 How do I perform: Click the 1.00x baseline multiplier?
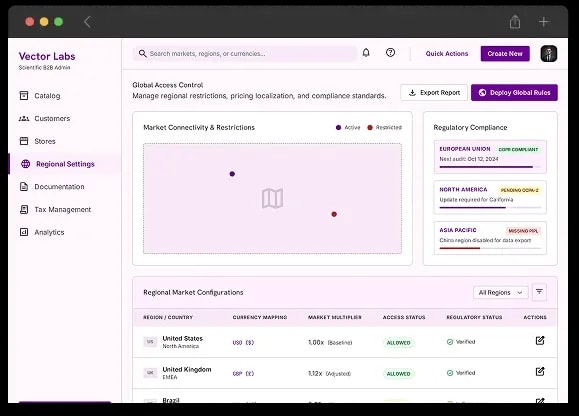point(330,343)
